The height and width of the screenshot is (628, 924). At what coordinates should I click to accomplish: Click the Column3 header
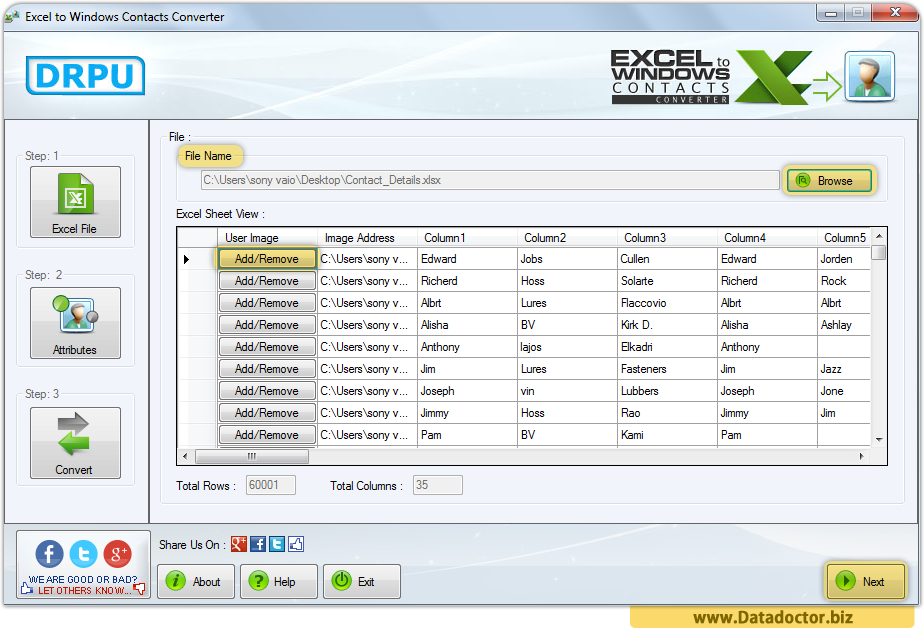click(668, 238)
